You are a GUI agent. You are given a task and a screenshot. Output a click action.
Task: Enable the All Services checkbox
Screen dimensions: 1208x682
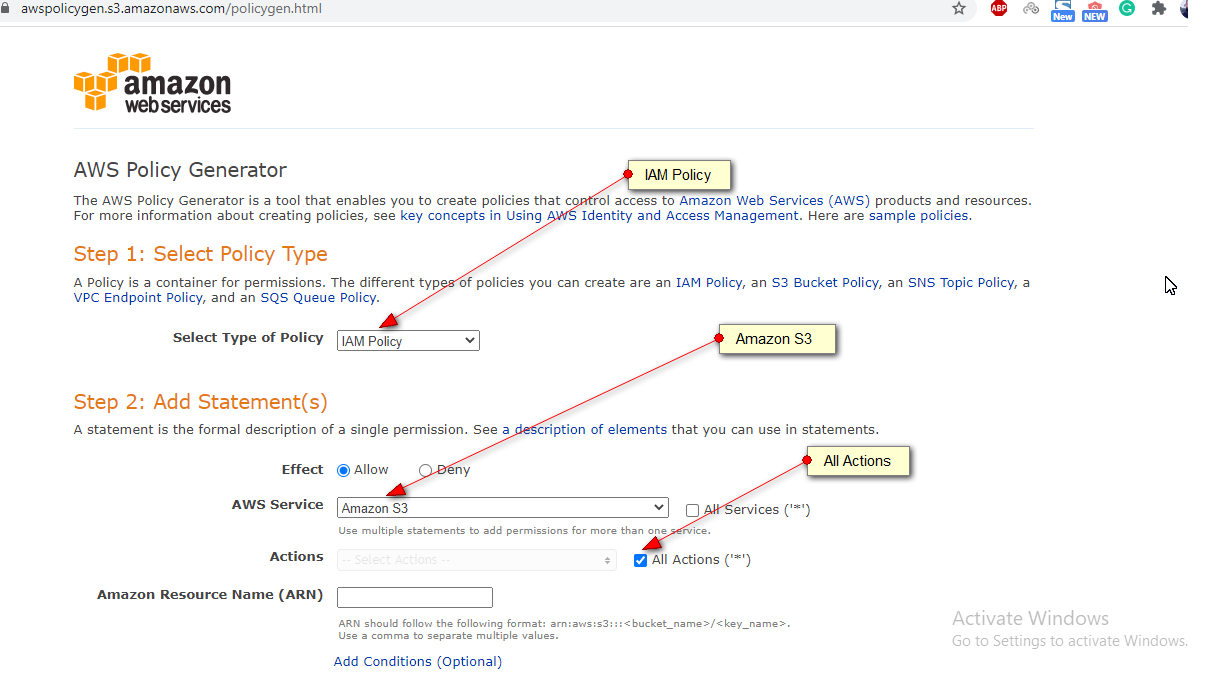click(692, 510)
